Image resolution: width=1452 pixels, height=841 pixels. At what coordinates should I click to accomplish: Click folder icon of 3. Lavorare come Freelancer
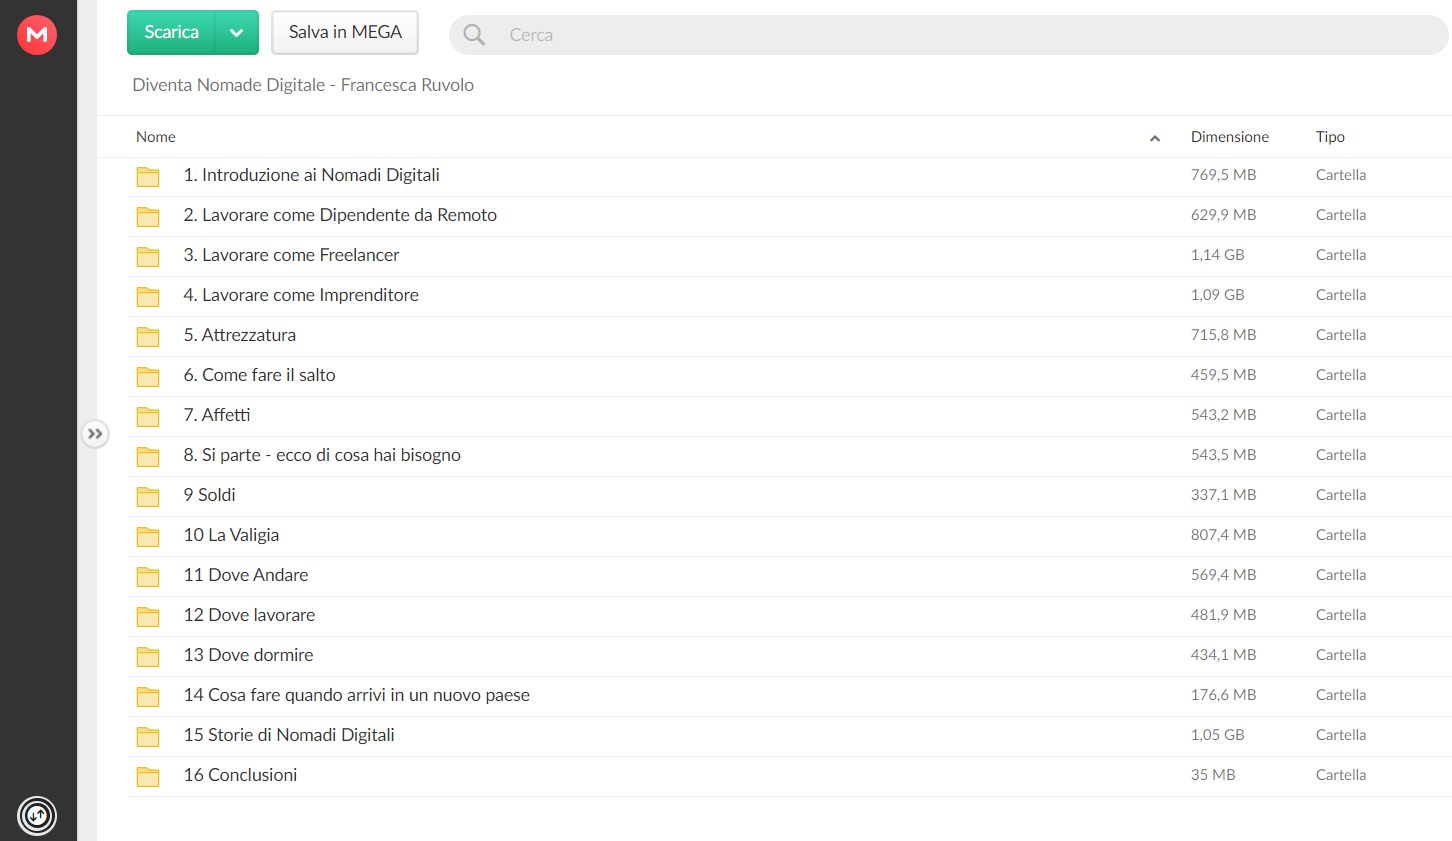coord(148,256)
